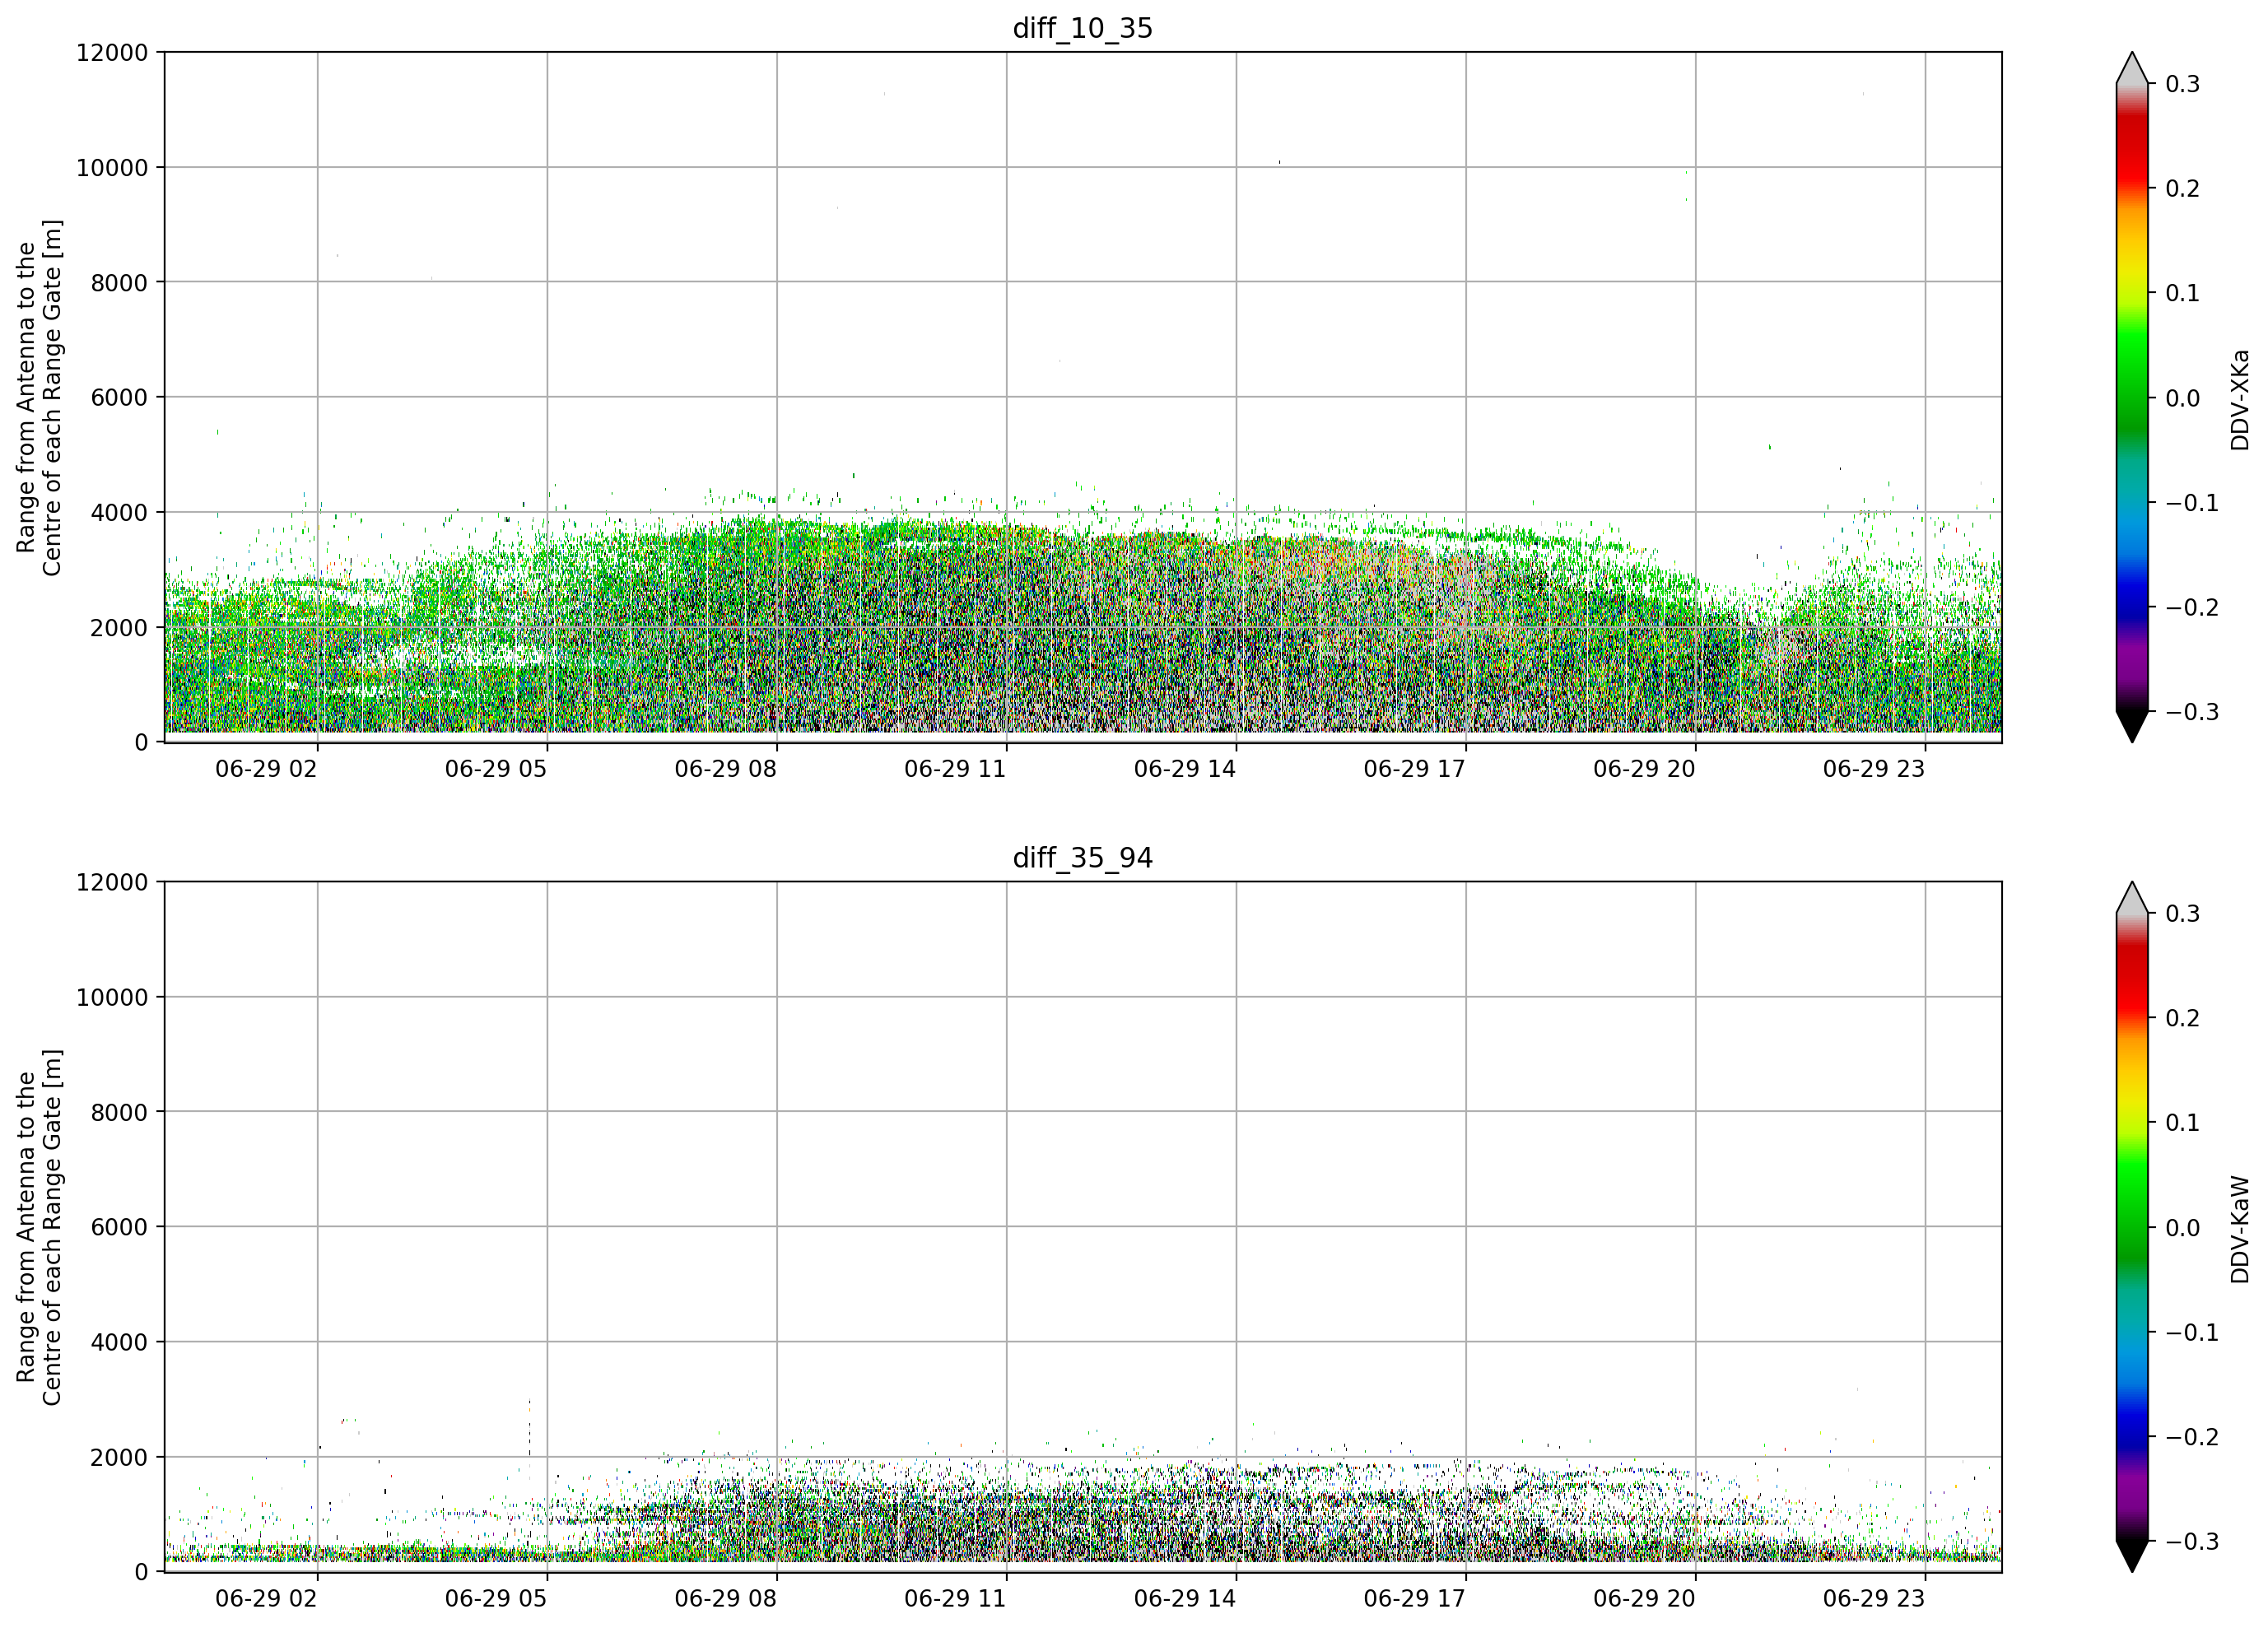Click the '06-29 23' x-tick under the diff_10_35 plot
This screenshot has height=1628, width=2268.
point(1874,769)
